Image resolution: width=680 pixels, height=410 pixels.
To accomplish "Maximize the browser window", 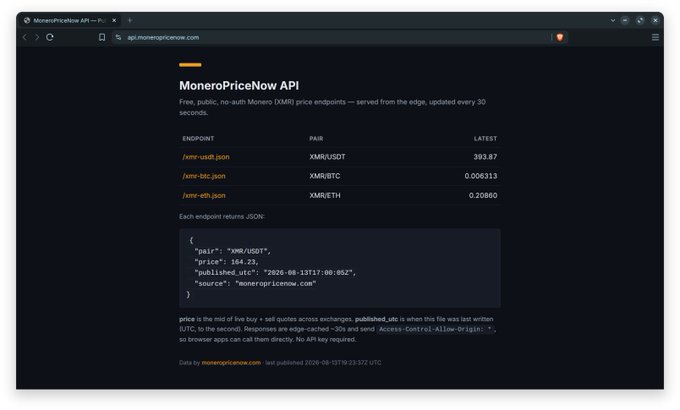I will (x=640, y=20).
